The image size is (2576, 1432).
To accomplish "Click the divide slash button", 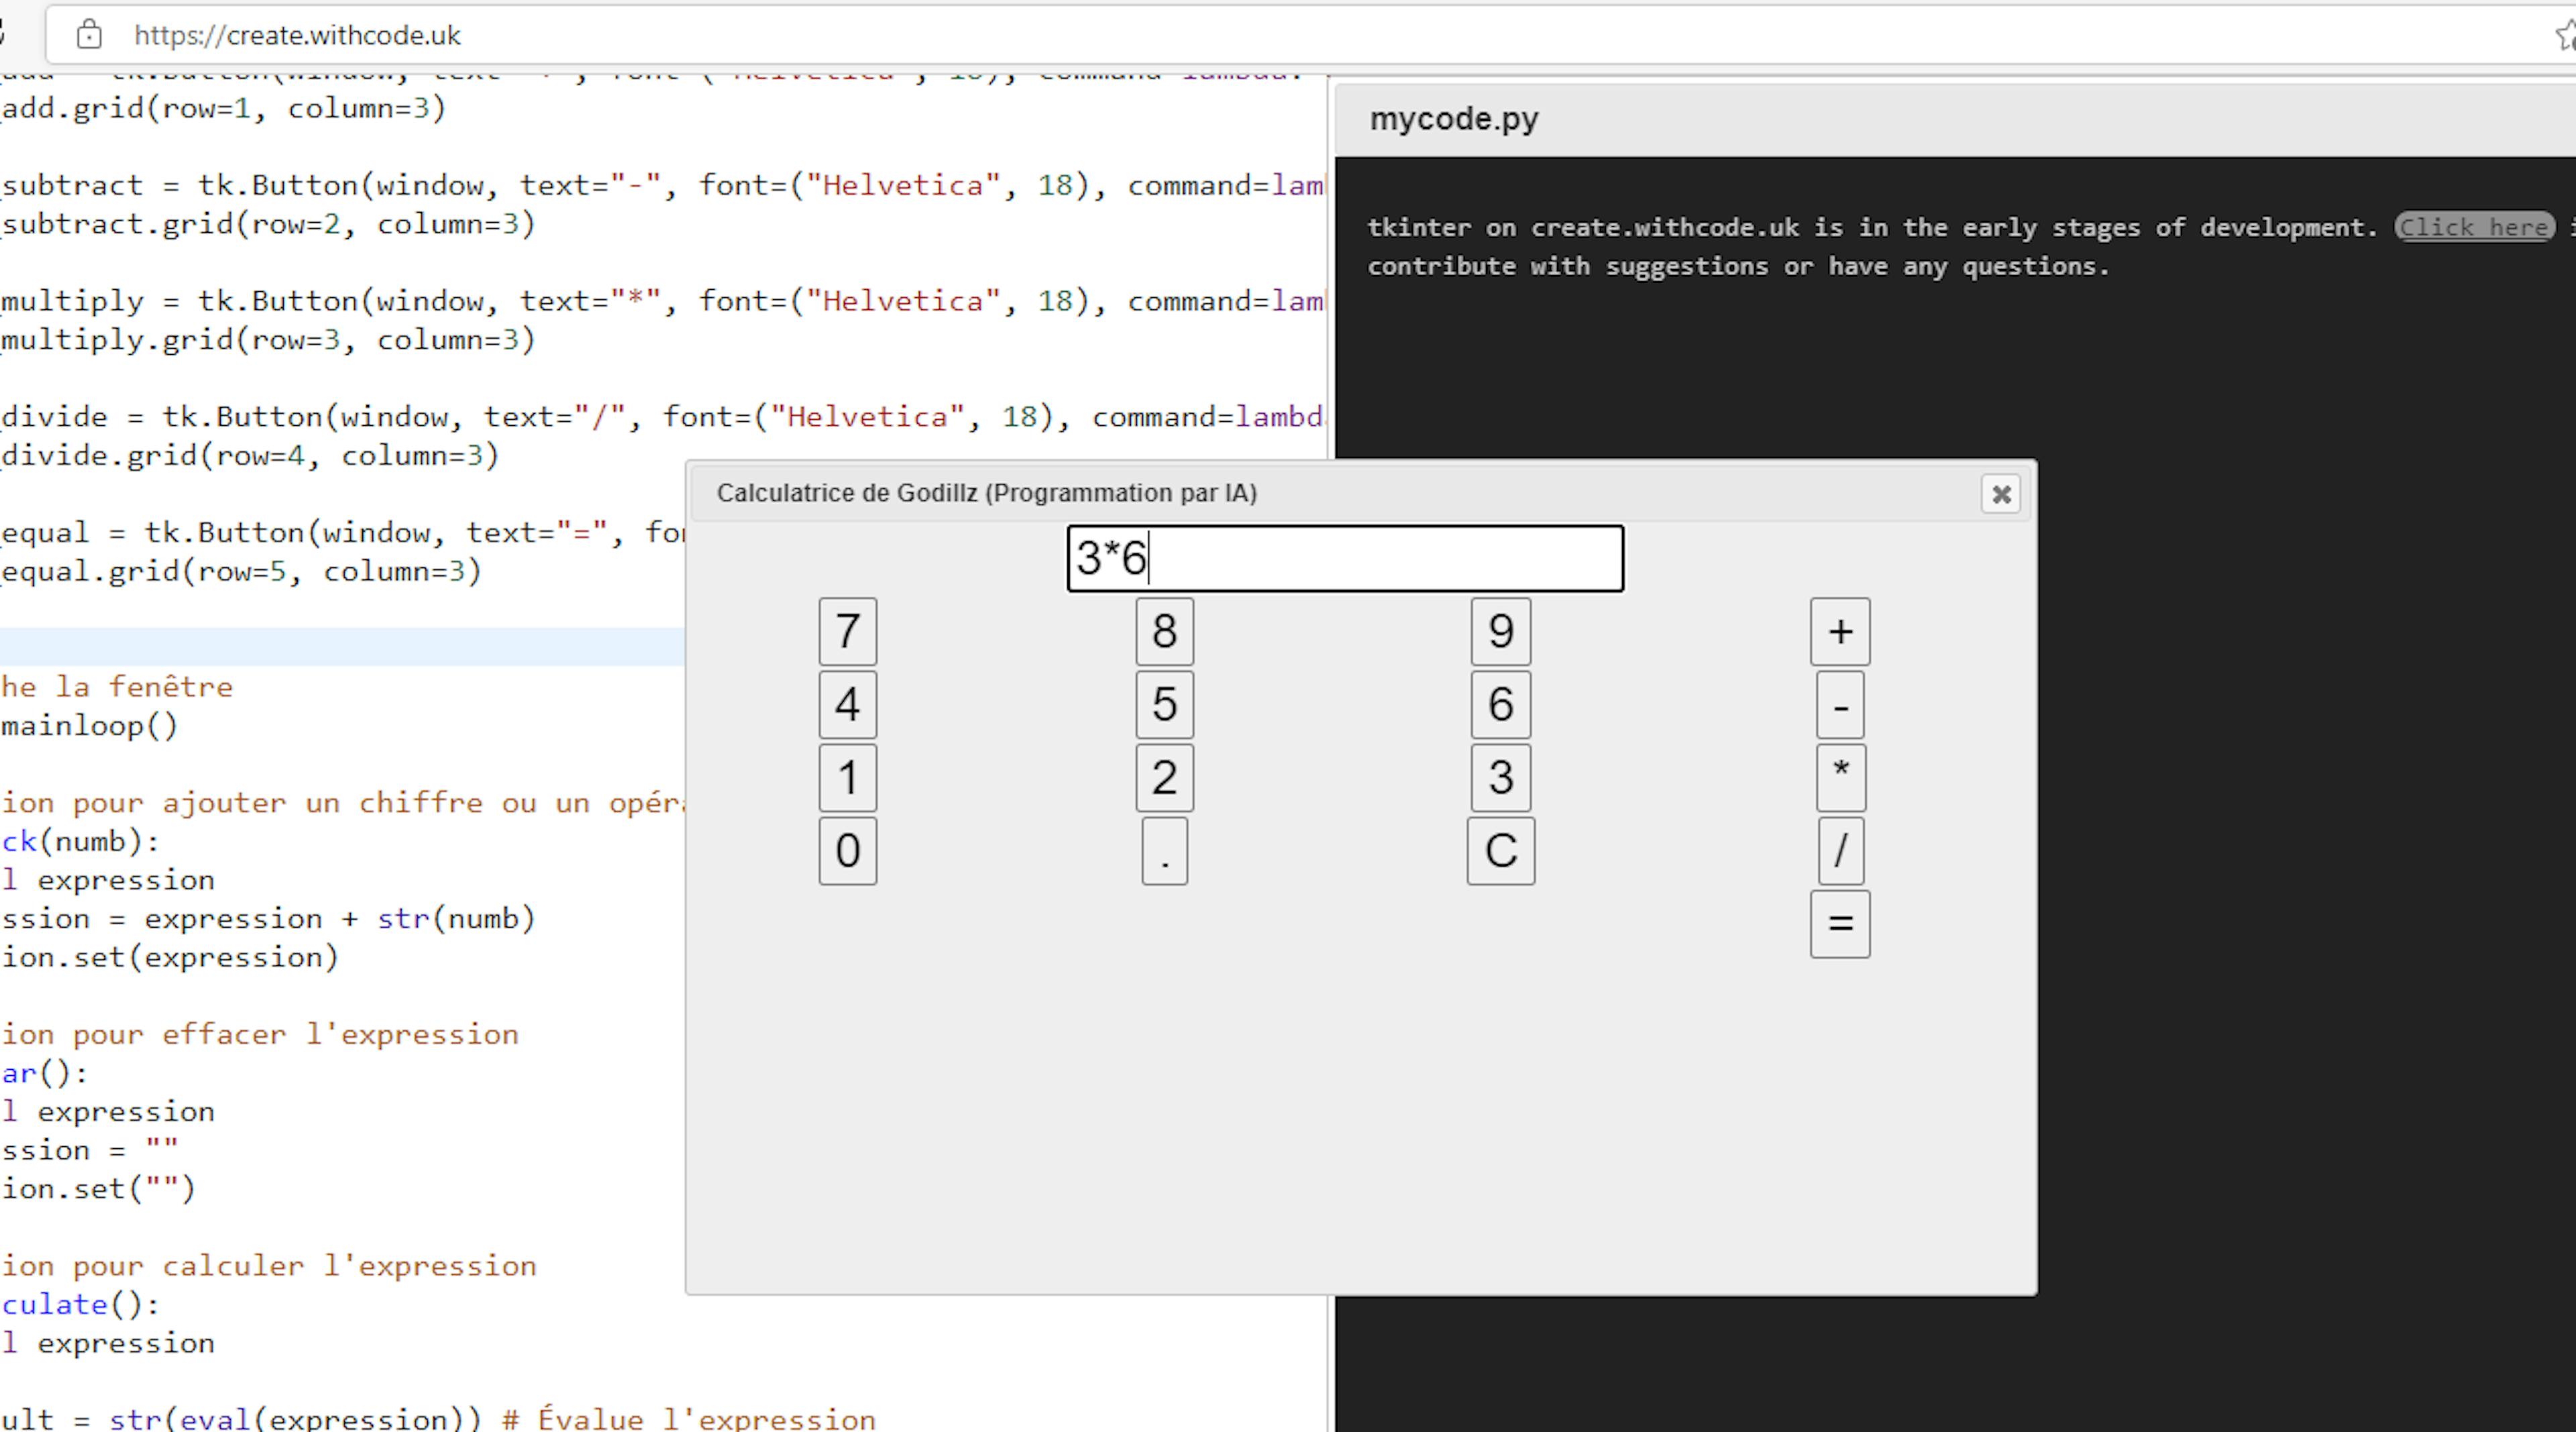I will click(1840, 851).
